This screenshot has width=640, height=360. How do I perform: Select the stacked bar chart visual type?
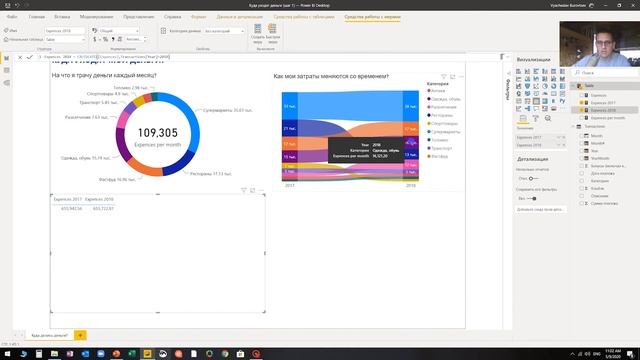[x=518, y=71]
